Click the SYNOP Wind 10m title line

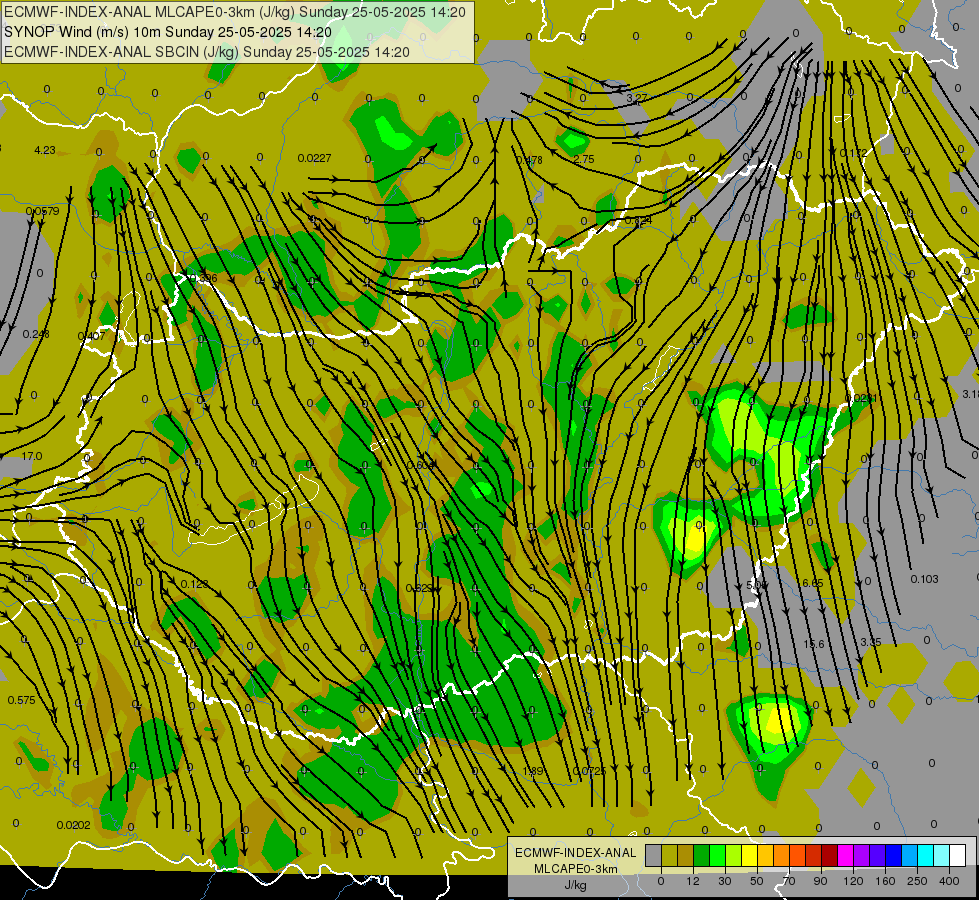[168, 32]
